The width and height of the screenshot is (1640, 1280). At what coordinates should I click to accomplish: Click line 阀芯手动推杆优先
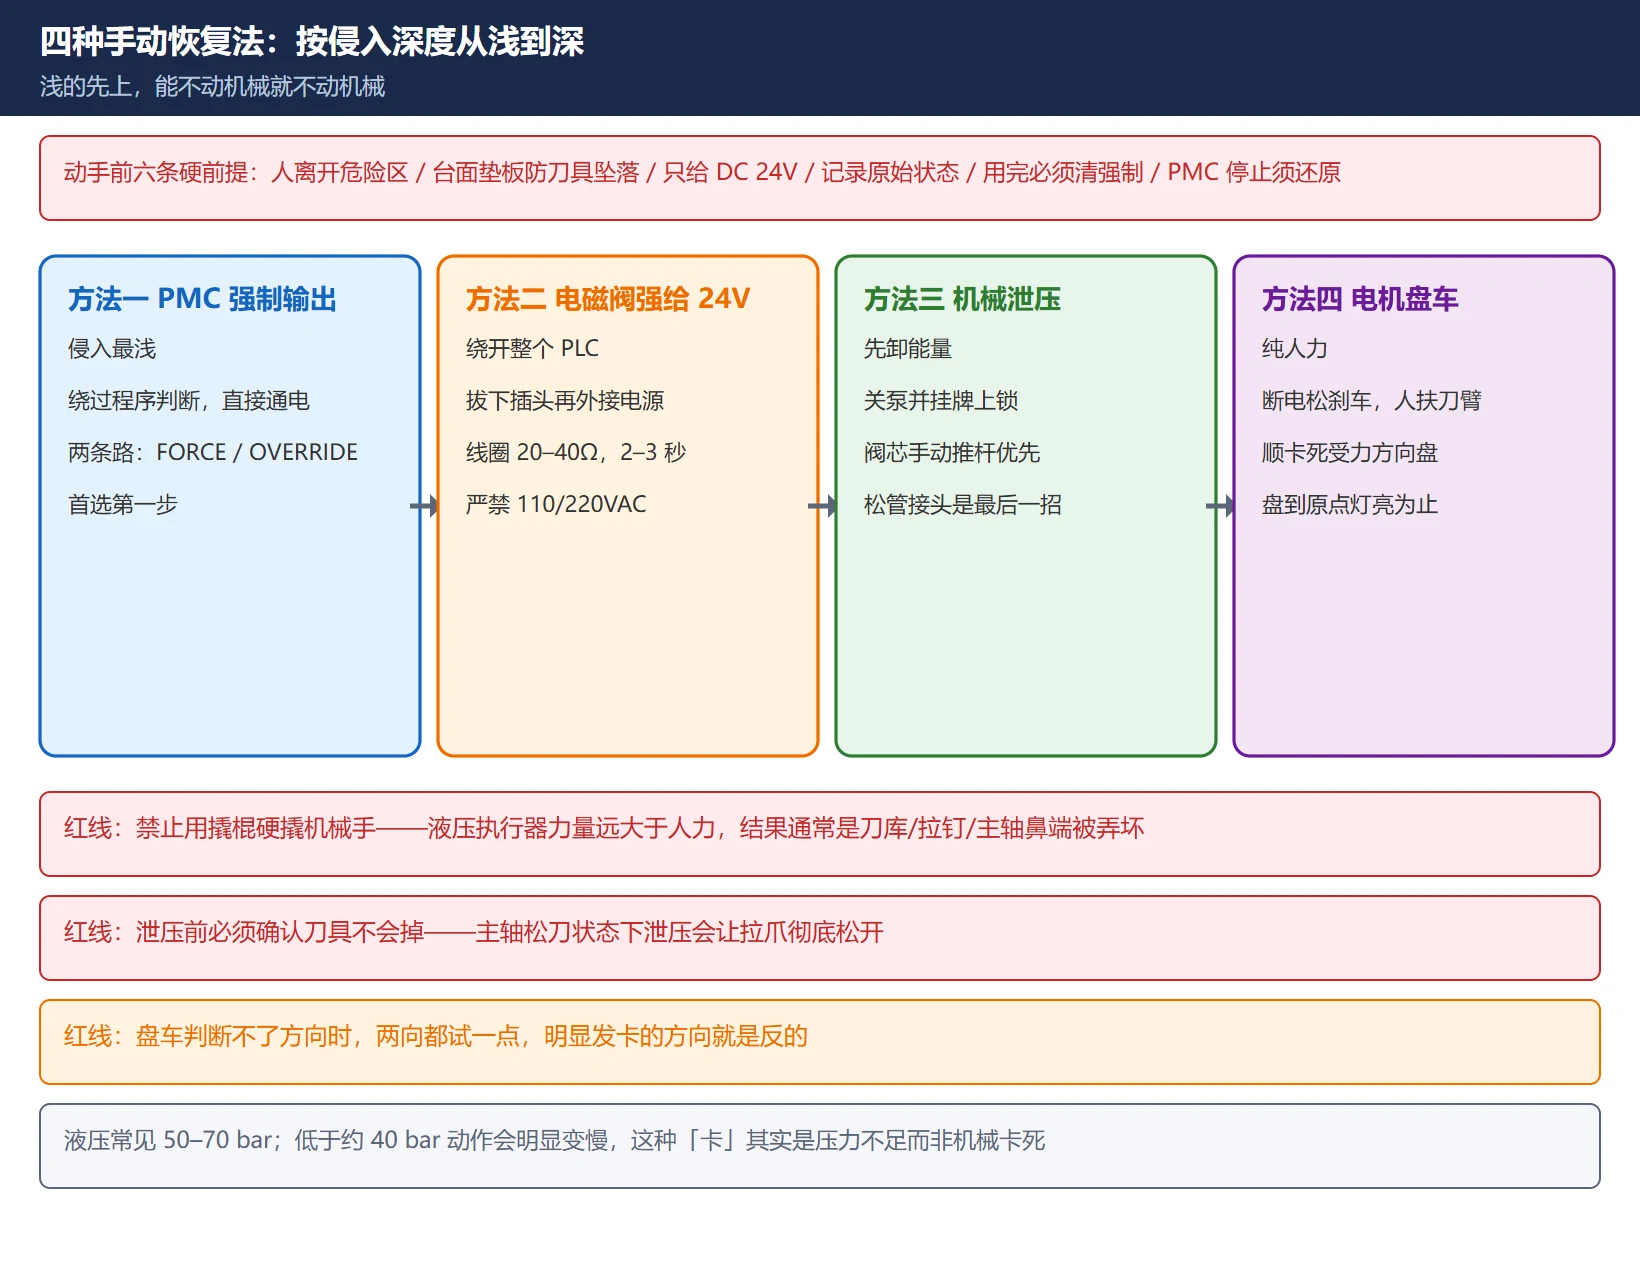[x=952, y=453]
